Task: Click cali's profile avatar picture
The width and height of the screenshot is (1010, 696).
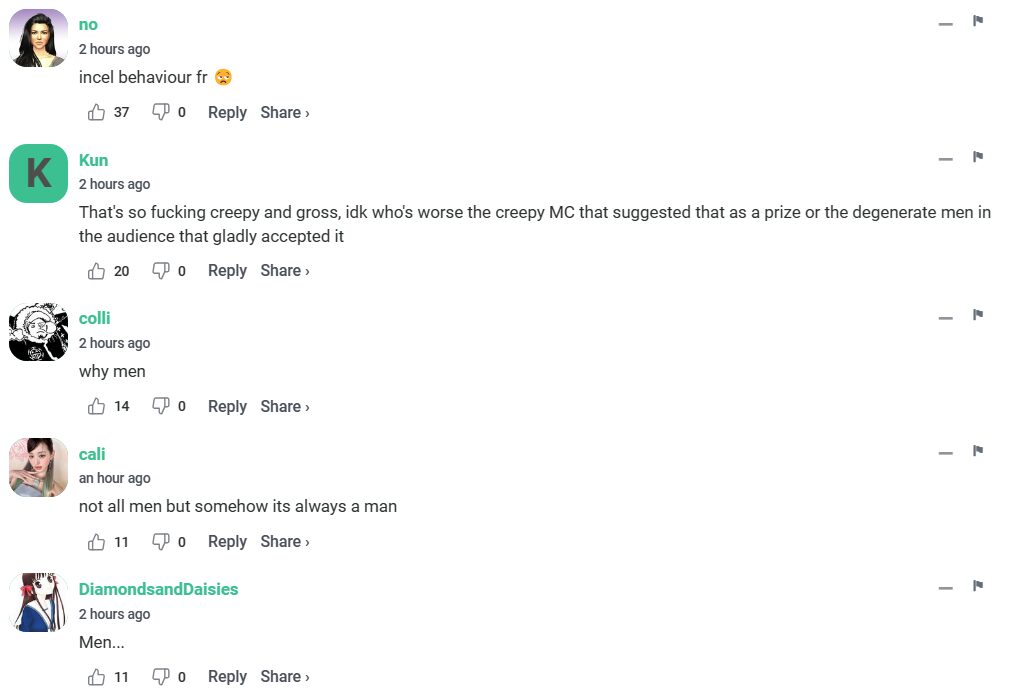Action: coord(38,467)
